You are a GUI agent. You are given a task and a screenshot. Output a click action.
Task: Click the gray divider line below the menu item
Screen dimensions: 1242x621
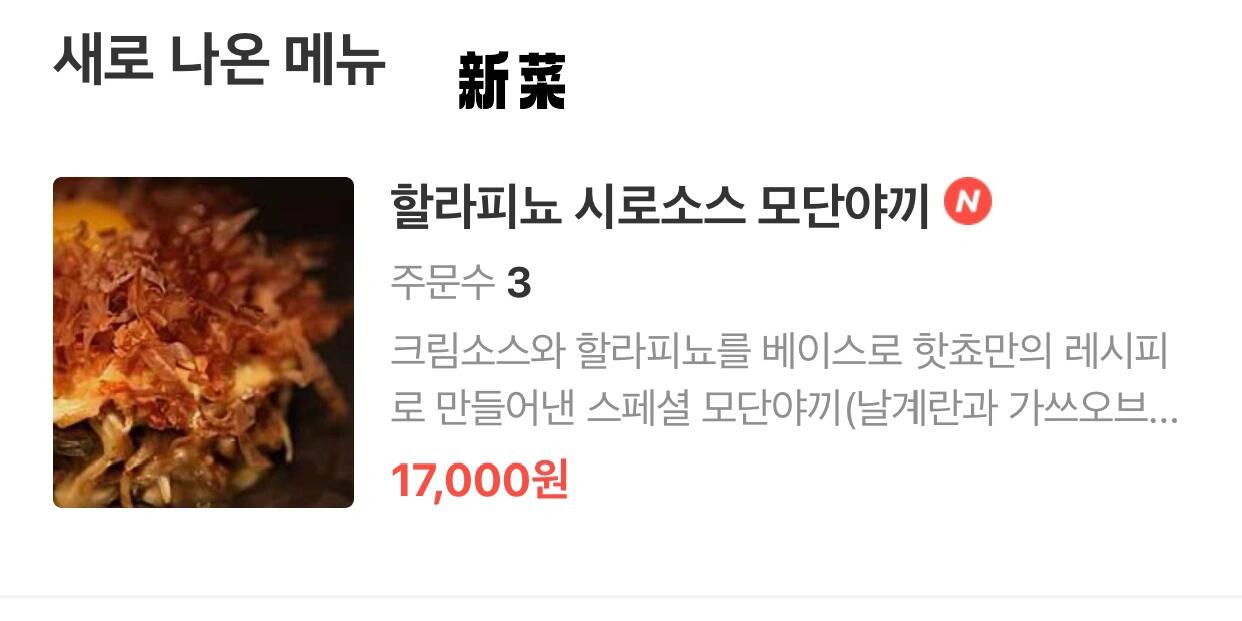621,597
